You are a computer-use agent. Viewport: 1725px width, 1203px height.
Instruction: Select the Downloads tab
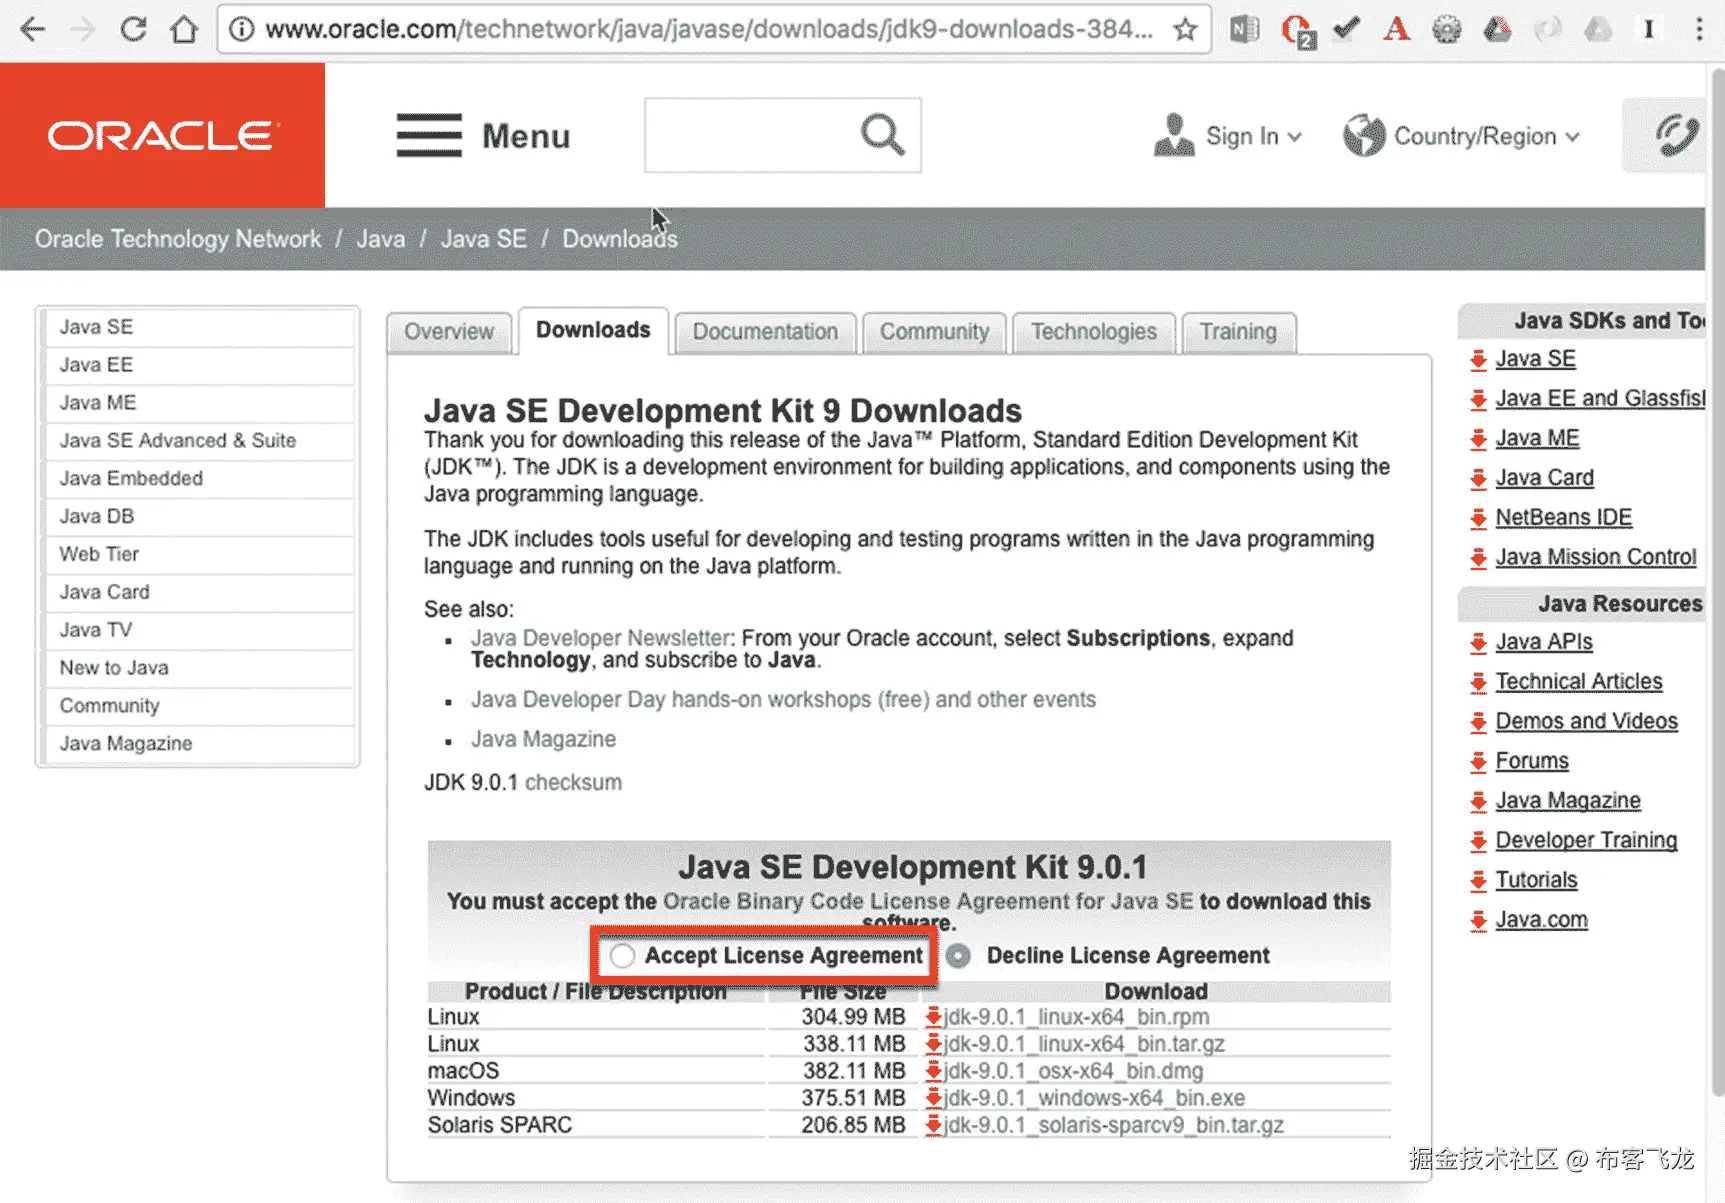point(593,330)
